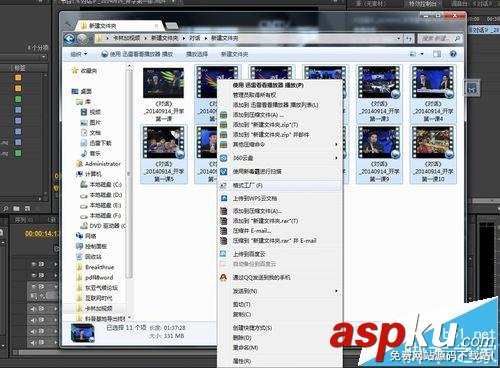
Task: Click the 对话 breadcrumb segment
Action: [x=195, y=38]
